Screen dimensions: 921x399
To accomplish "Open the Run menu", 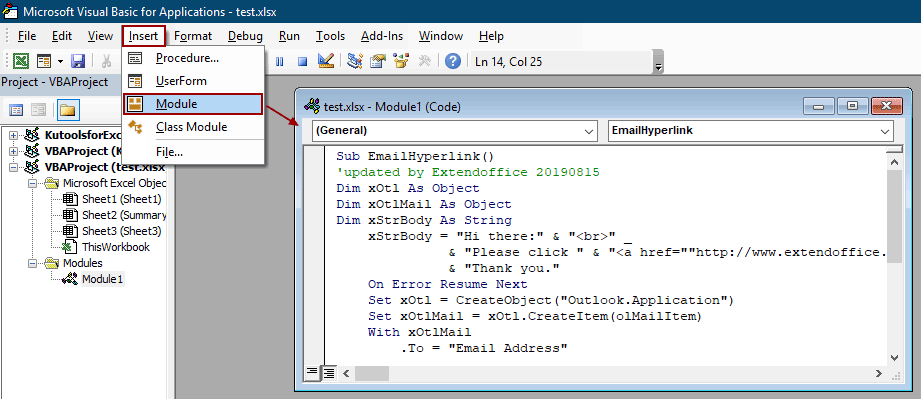I will coord(290,36).
